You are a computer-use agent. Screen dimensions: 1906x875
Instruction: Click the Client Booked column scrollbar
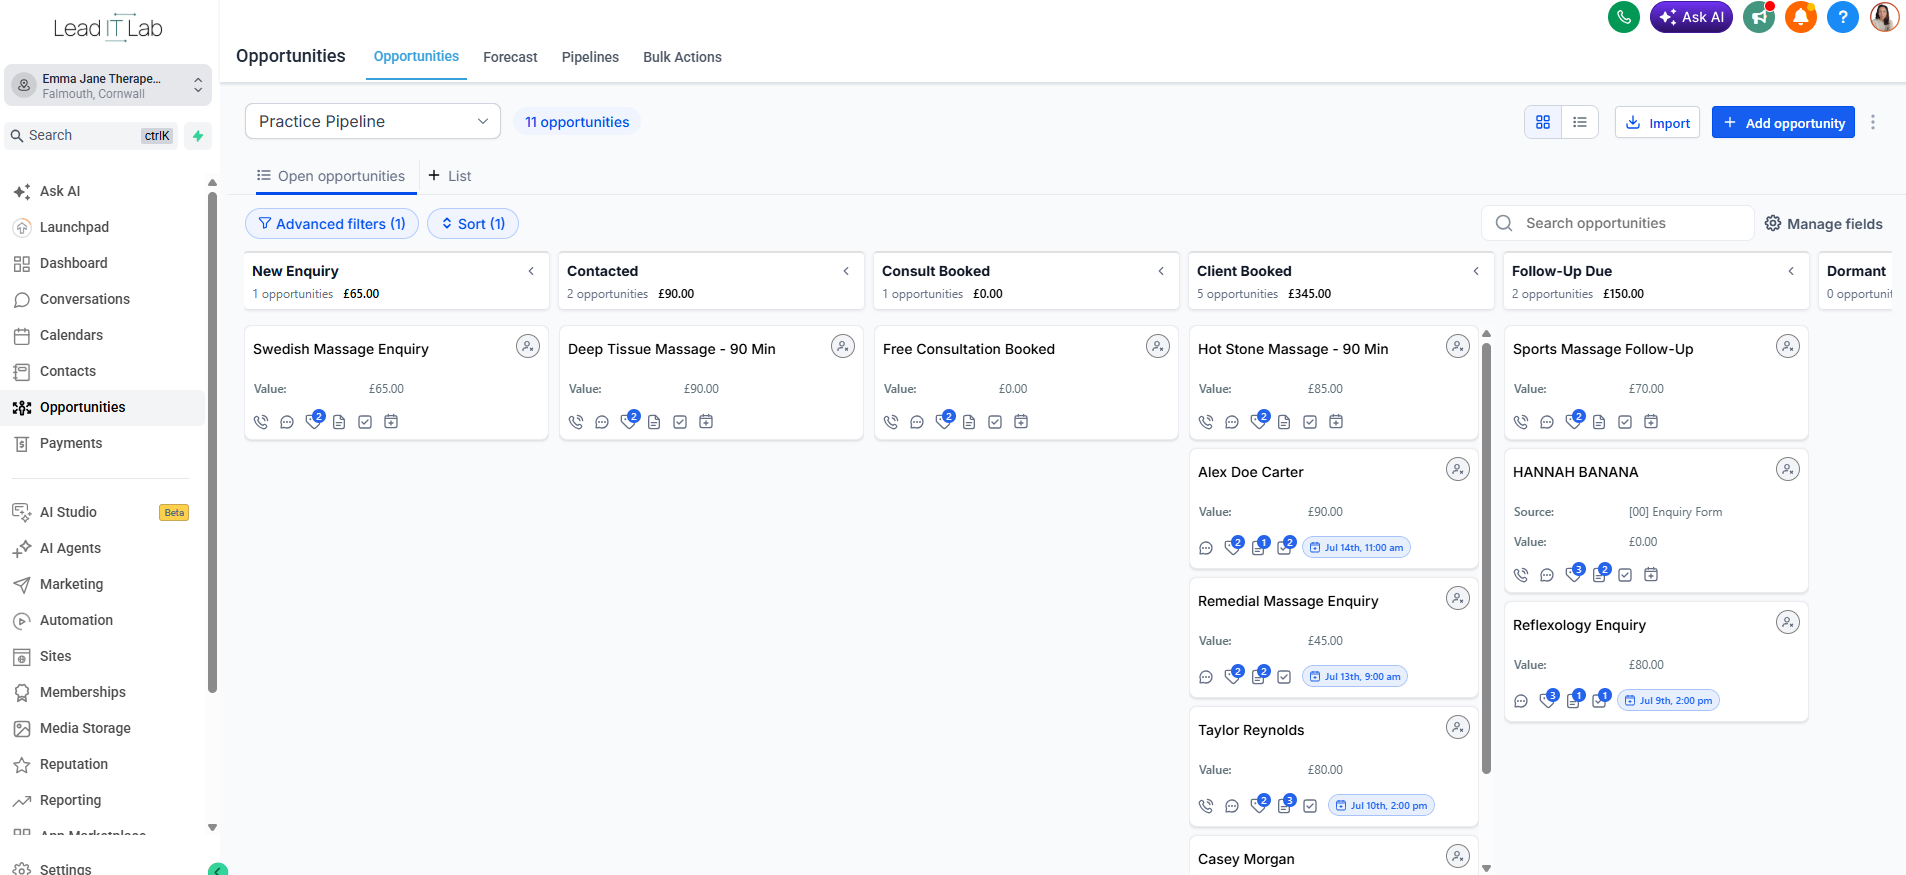[x=1486, y=558]
